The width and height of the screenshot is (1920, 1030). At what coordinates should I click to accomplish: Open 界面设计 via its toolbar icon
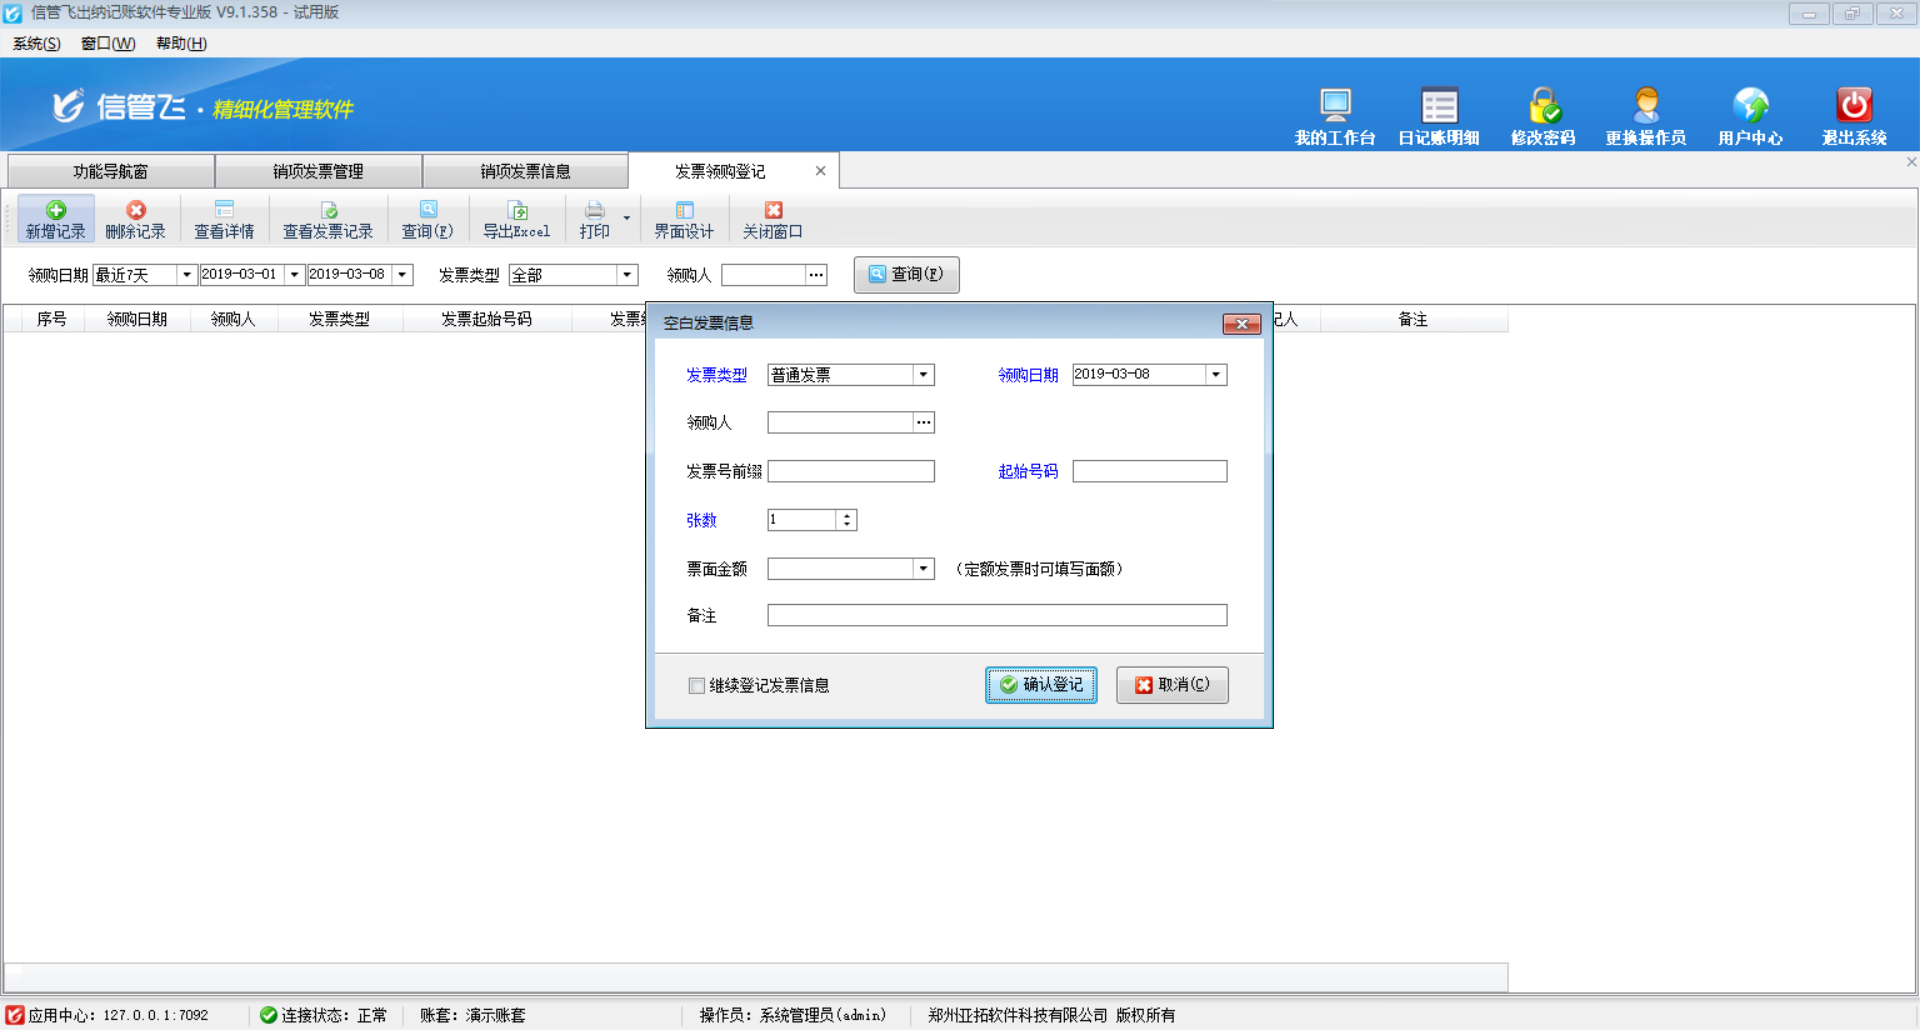[x=684, y=218]
